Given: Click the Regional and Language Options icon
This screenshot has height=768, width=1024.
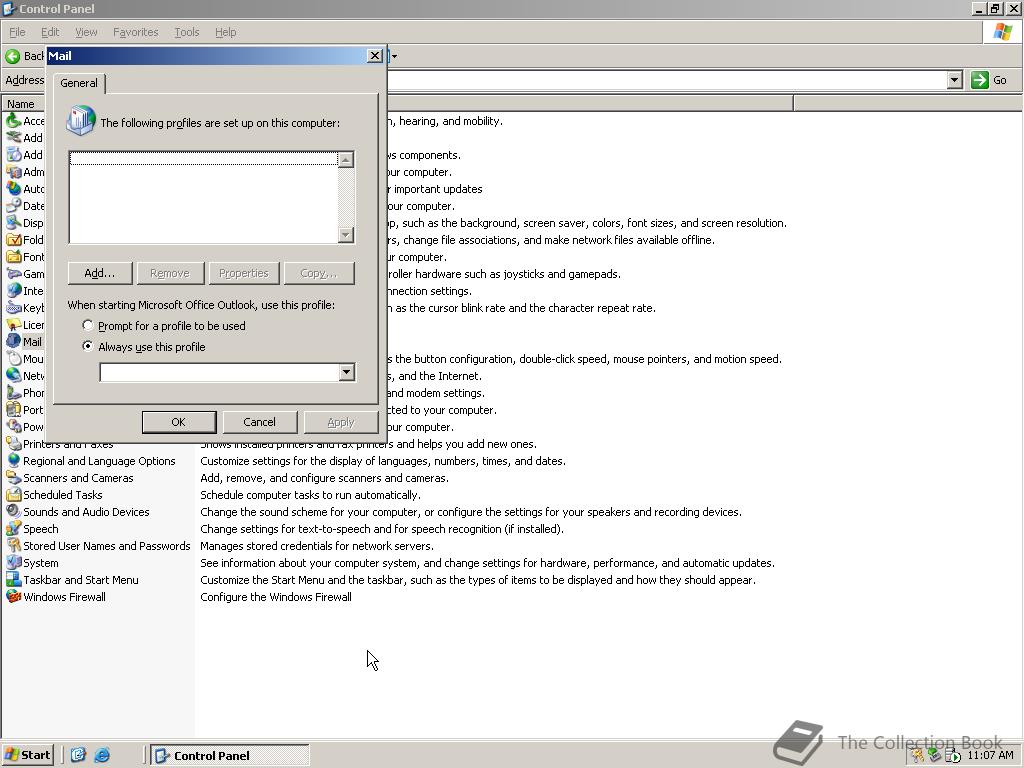Looking at the screenshot, I should [13, 460].
